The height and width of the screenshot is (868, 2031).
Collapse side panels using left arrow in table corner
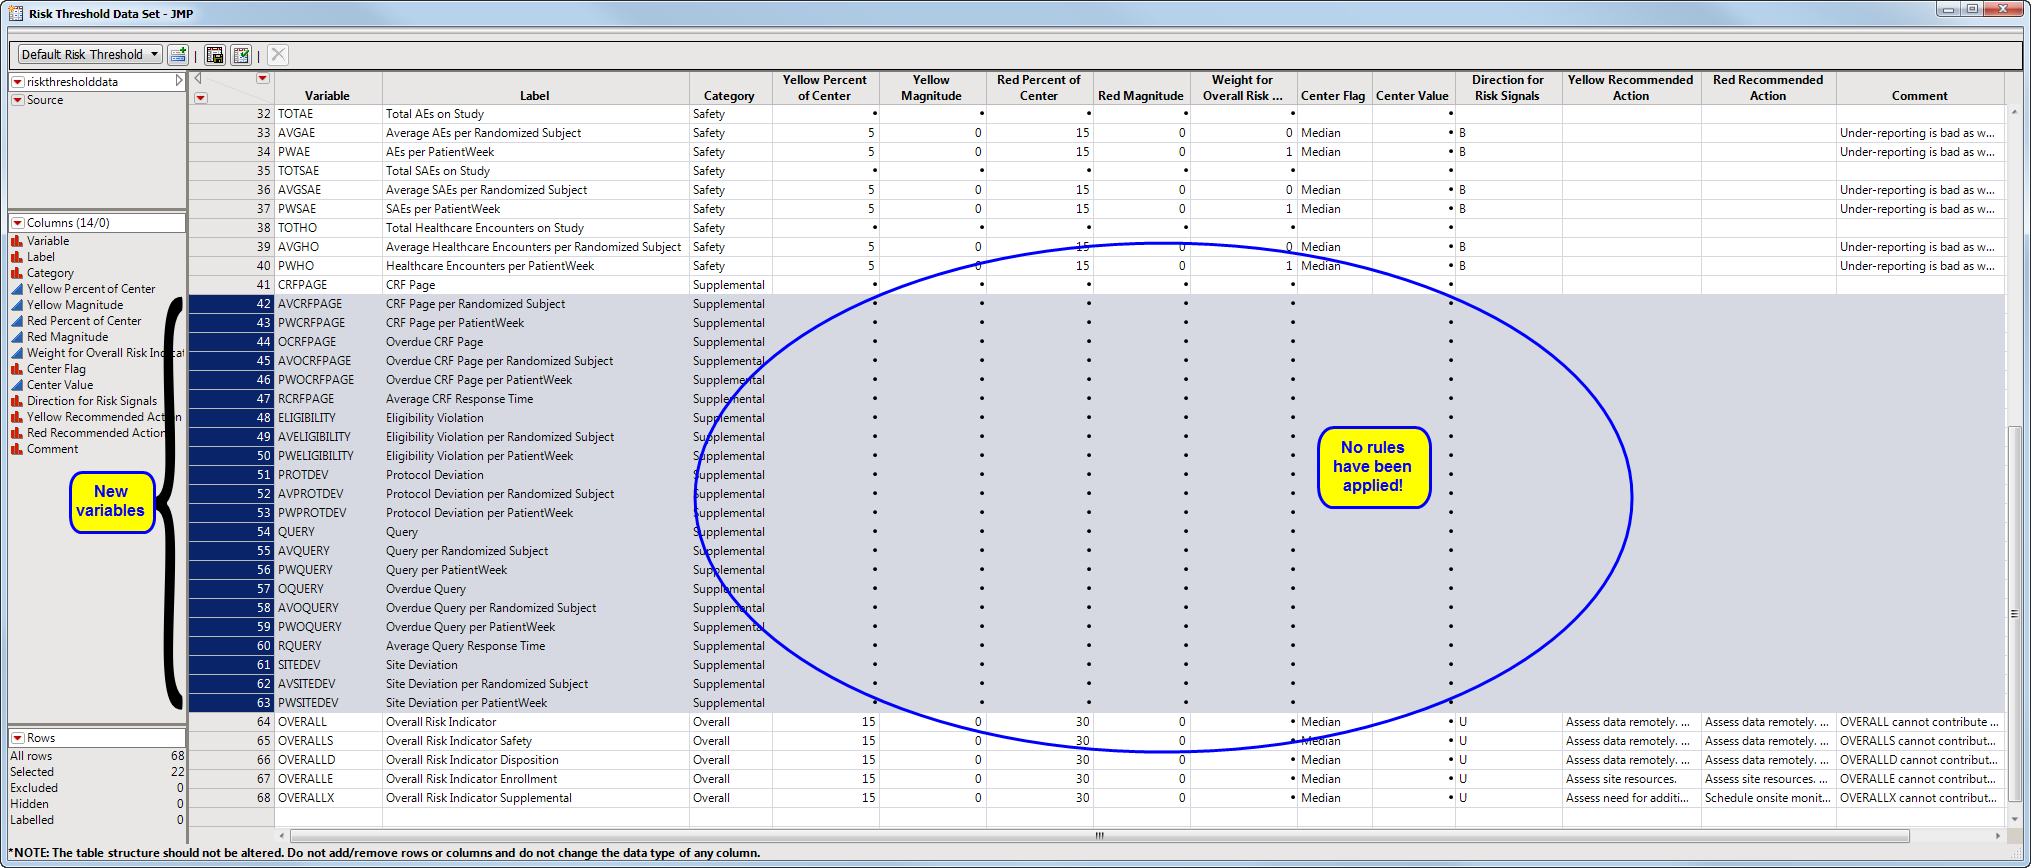198,78
